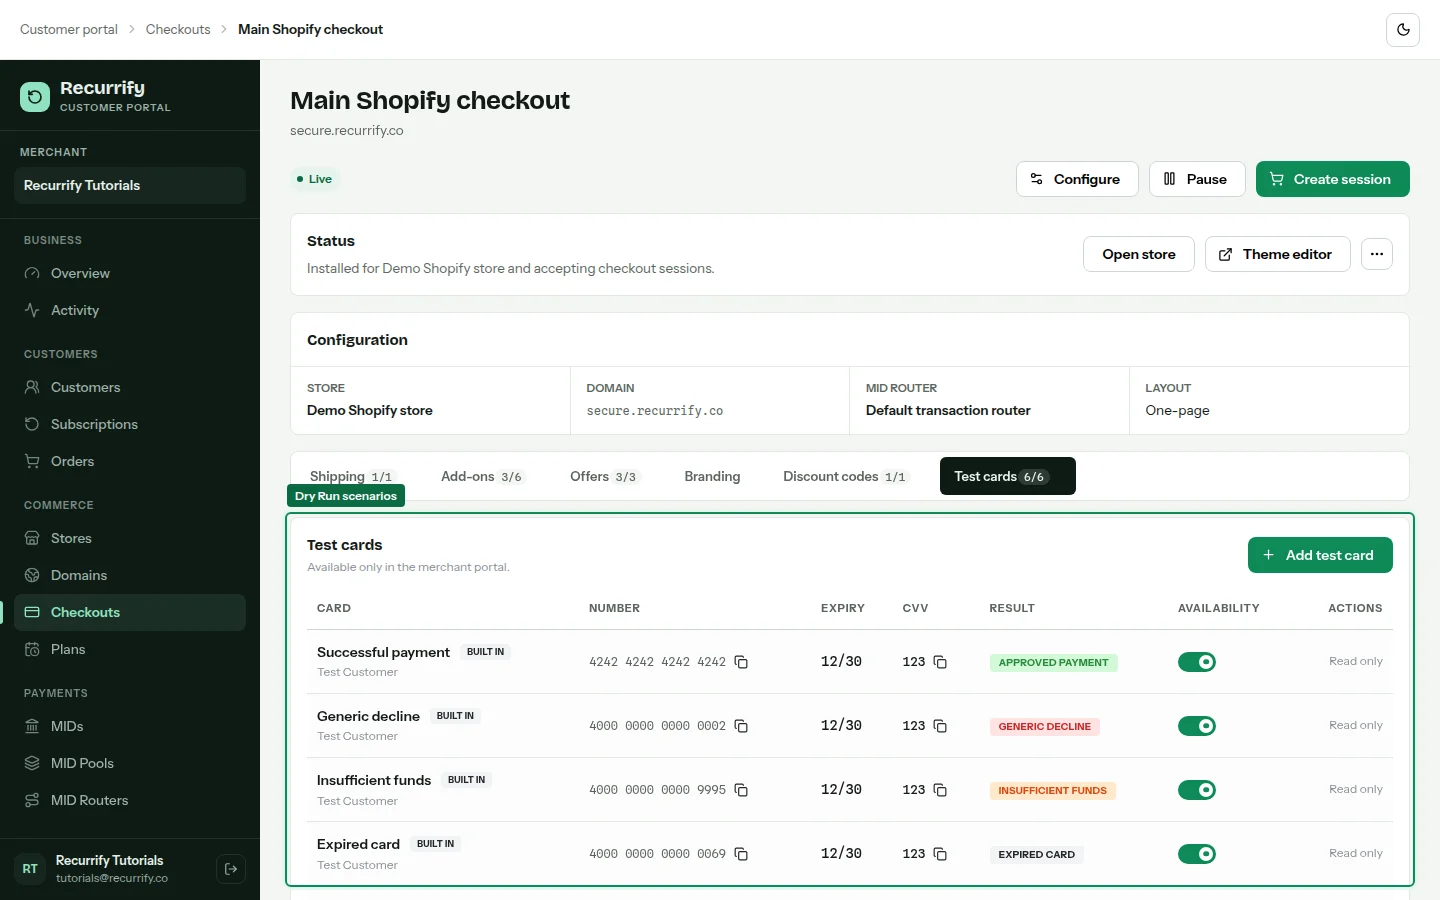This screenshot has width=1440, height=900.
Task: Open the Theme editor
Action: point(1278,254)
